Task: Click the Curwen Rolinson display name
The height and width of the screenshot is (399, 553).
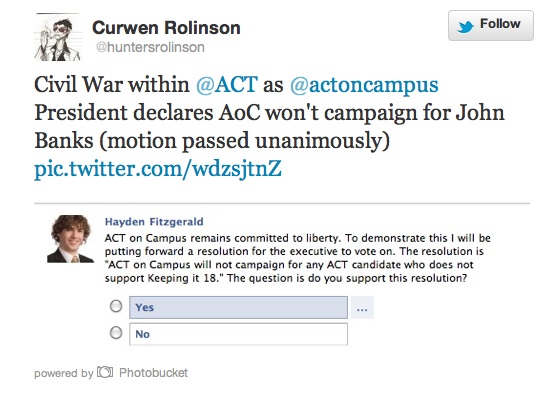Action: (166, 28)
